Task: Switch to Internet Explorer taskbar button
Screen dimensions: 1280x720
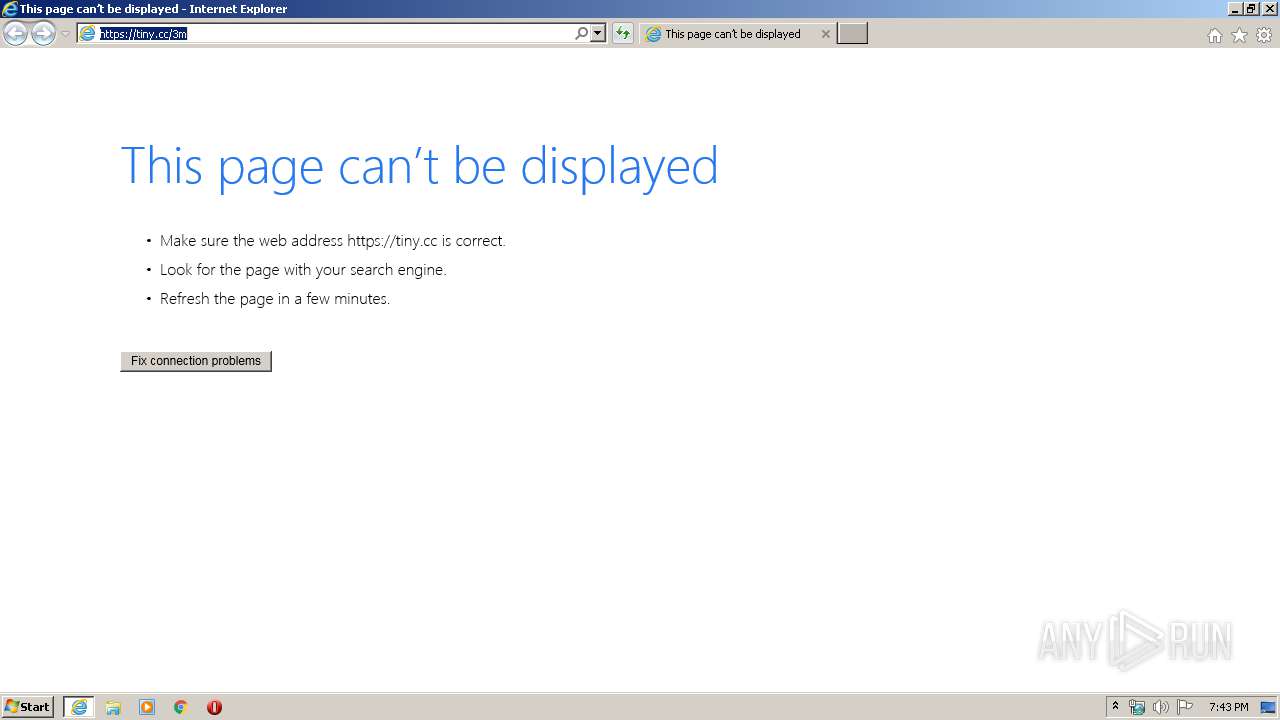Action: coord(79,707)
